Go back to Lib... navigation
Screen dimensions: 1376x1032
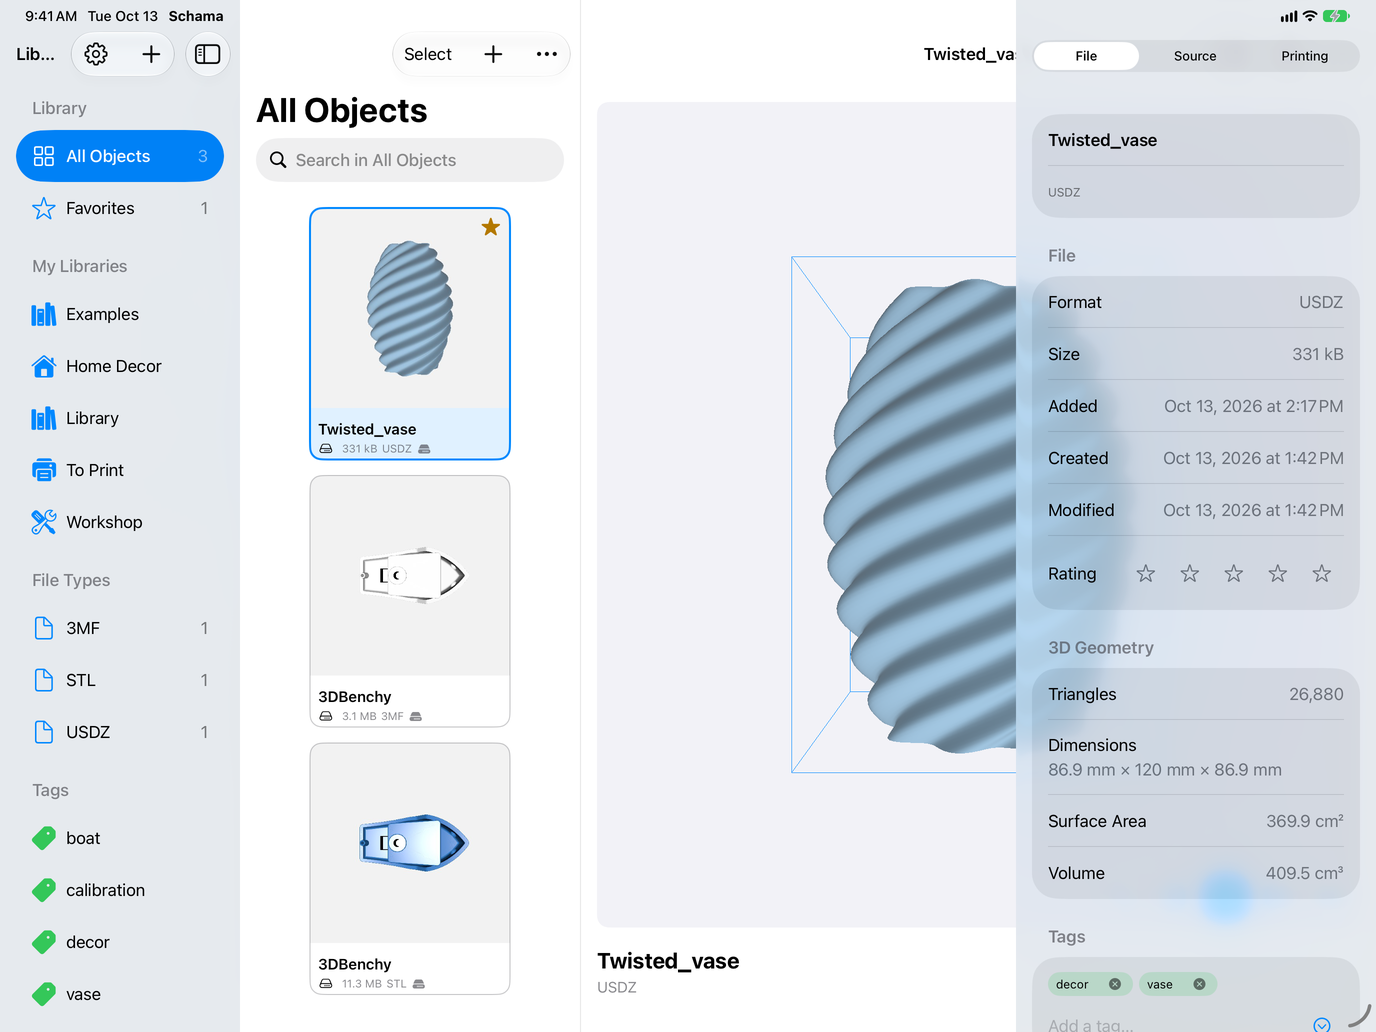click(35, 54)
